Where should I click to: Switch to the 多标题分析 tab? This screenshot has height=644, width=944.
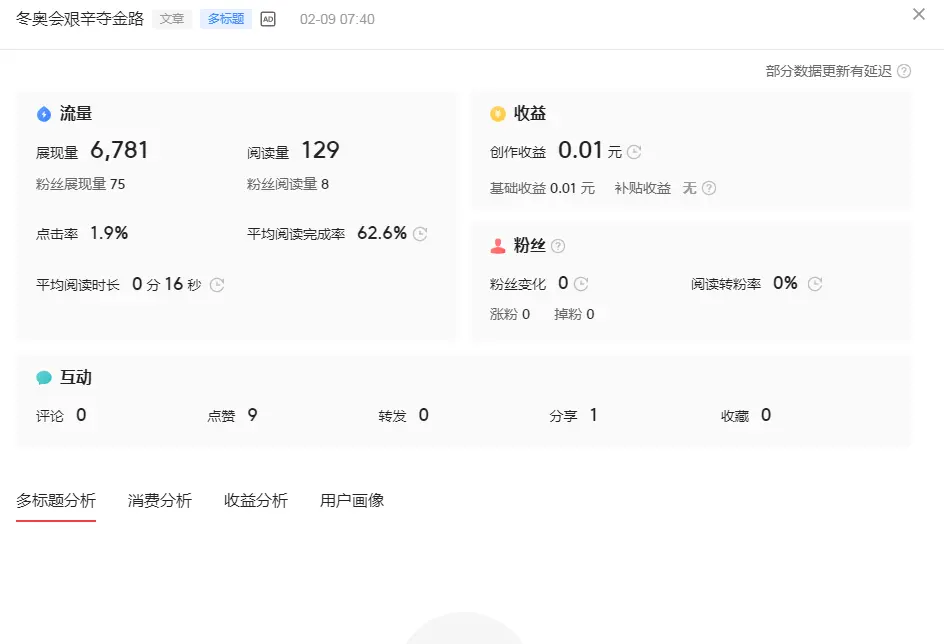56,501
